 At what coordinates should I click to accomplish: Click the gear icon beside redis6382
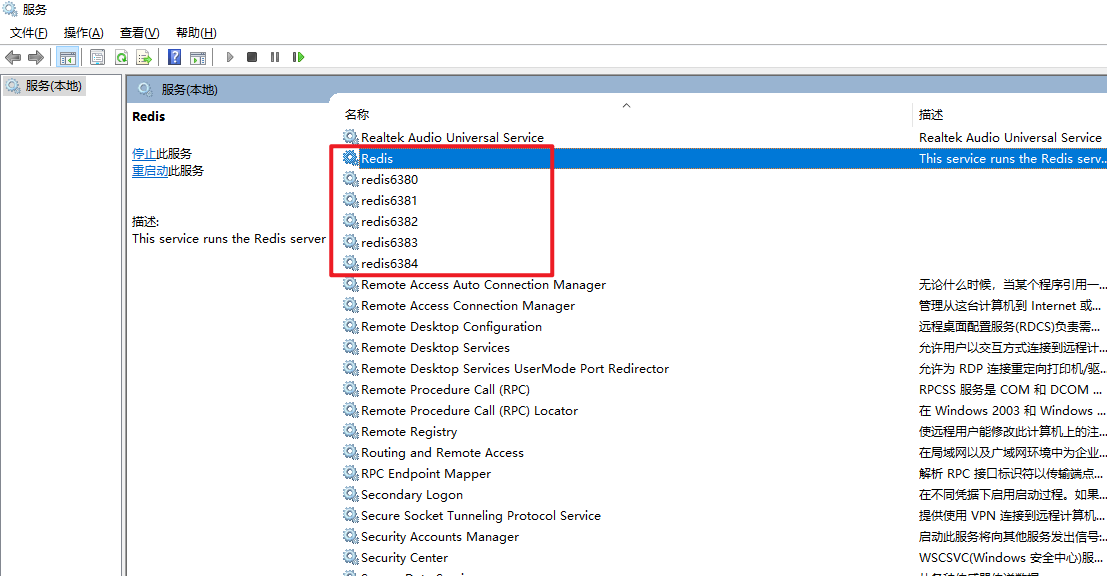(351, 221)
